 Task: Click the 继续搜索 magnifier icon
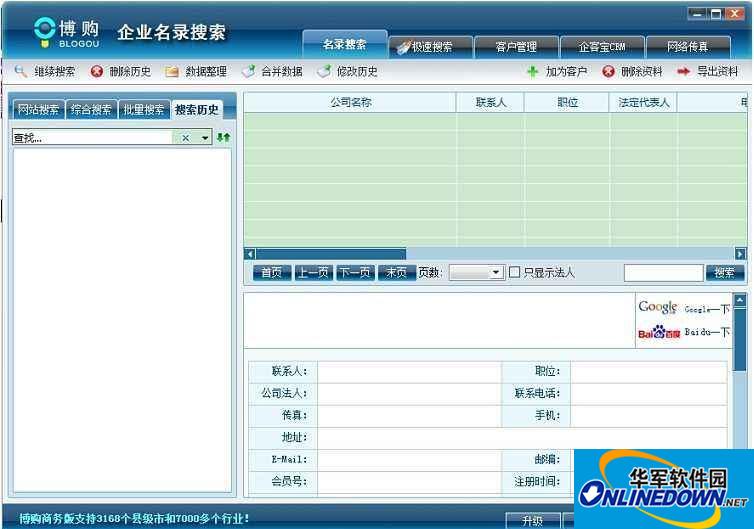(21, 72)
